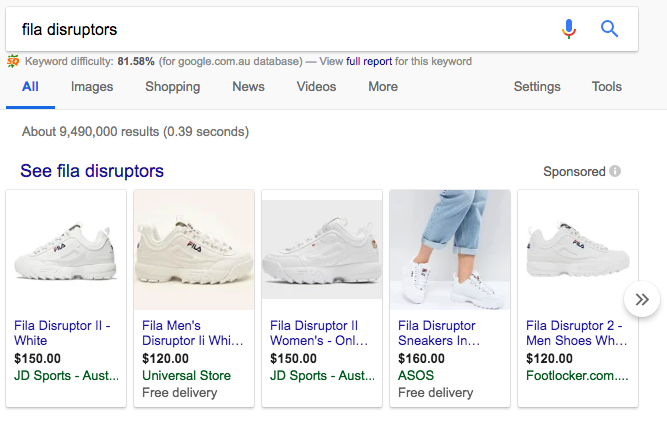Click the Fila Disruptor II - White shoe image
Image resolution: width=667 pixels, height=422 pixels.
pyautogui.click(x=66, y=250)
